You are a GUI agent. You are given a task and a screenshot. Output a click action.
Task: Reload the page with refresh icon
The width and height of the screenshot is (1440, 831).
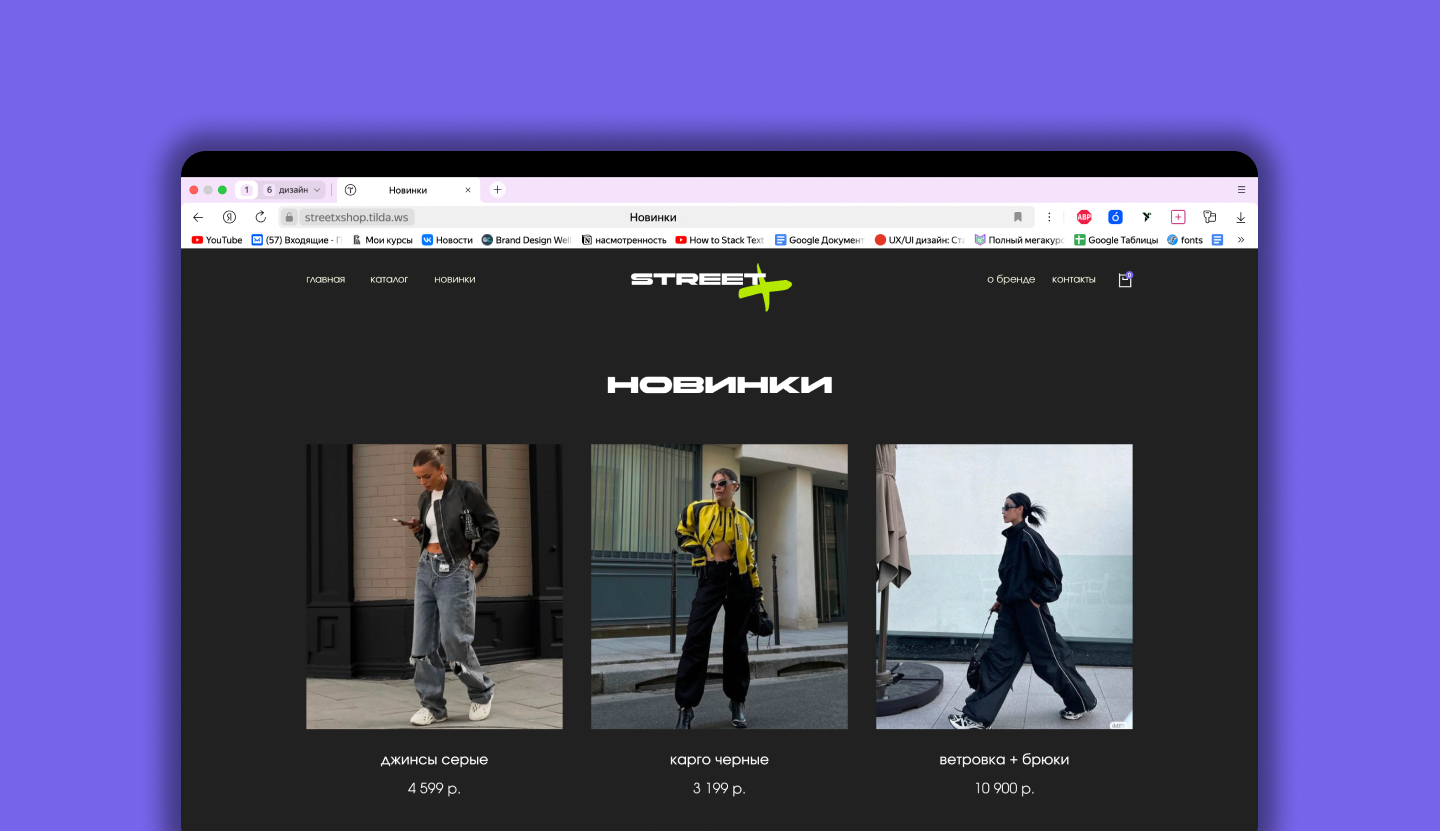tap(261, 217)
